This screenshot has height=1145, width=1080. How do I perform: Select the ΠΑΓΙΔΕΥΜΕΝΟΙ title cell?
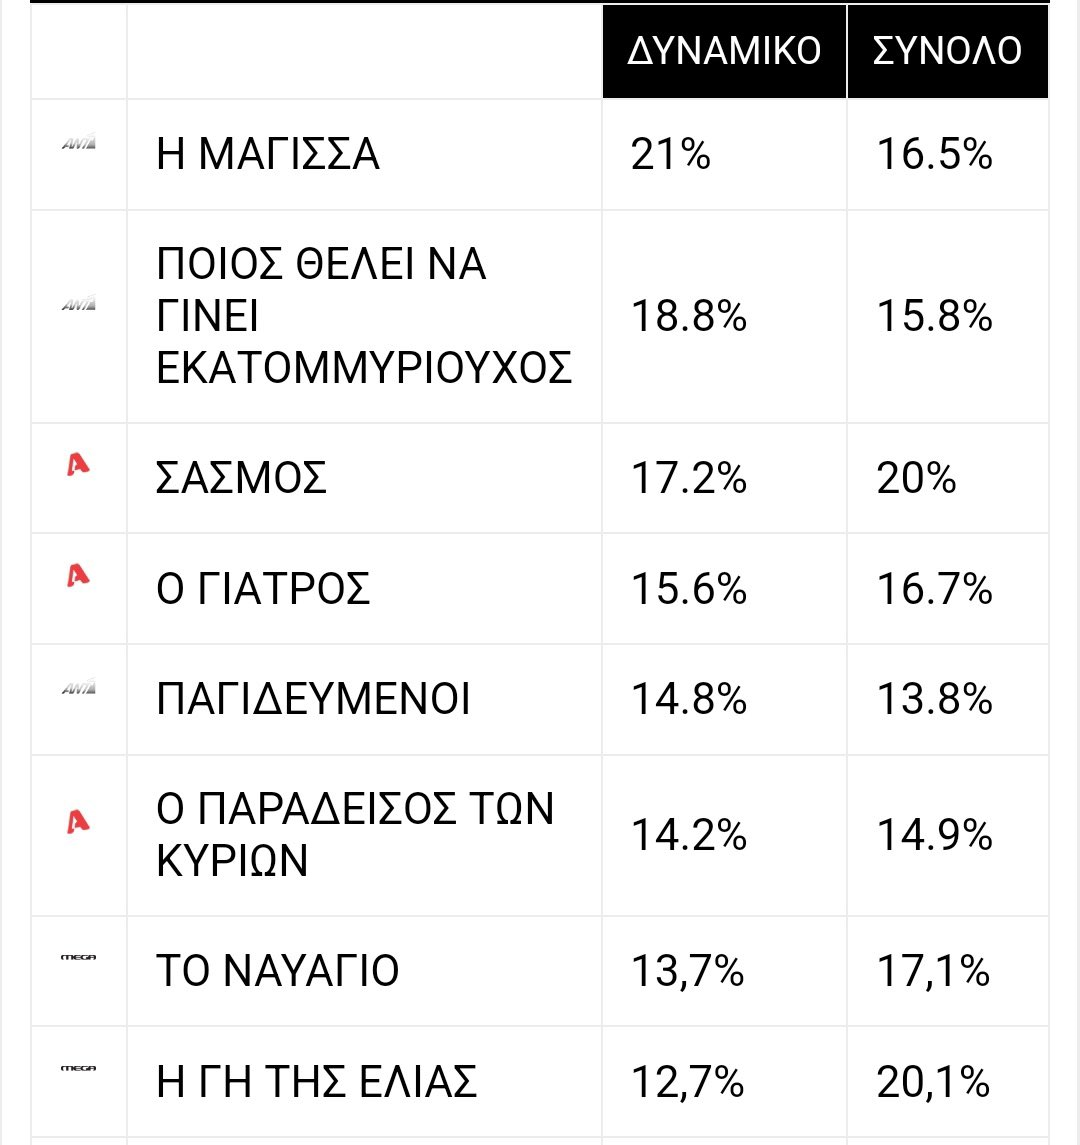(x=364, y=700)
